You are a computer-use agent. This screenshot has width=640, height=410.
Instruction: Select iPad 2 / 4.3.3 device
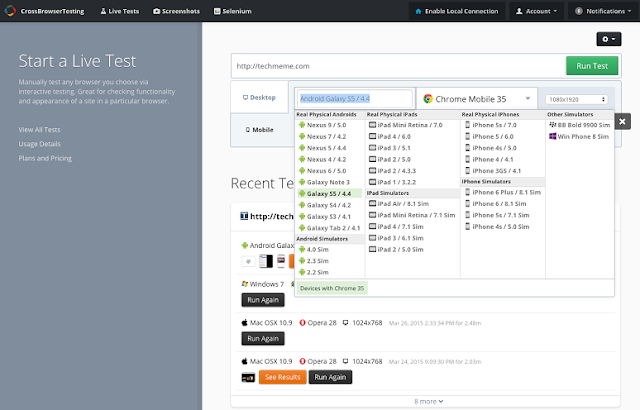click(x=392, y=171)
